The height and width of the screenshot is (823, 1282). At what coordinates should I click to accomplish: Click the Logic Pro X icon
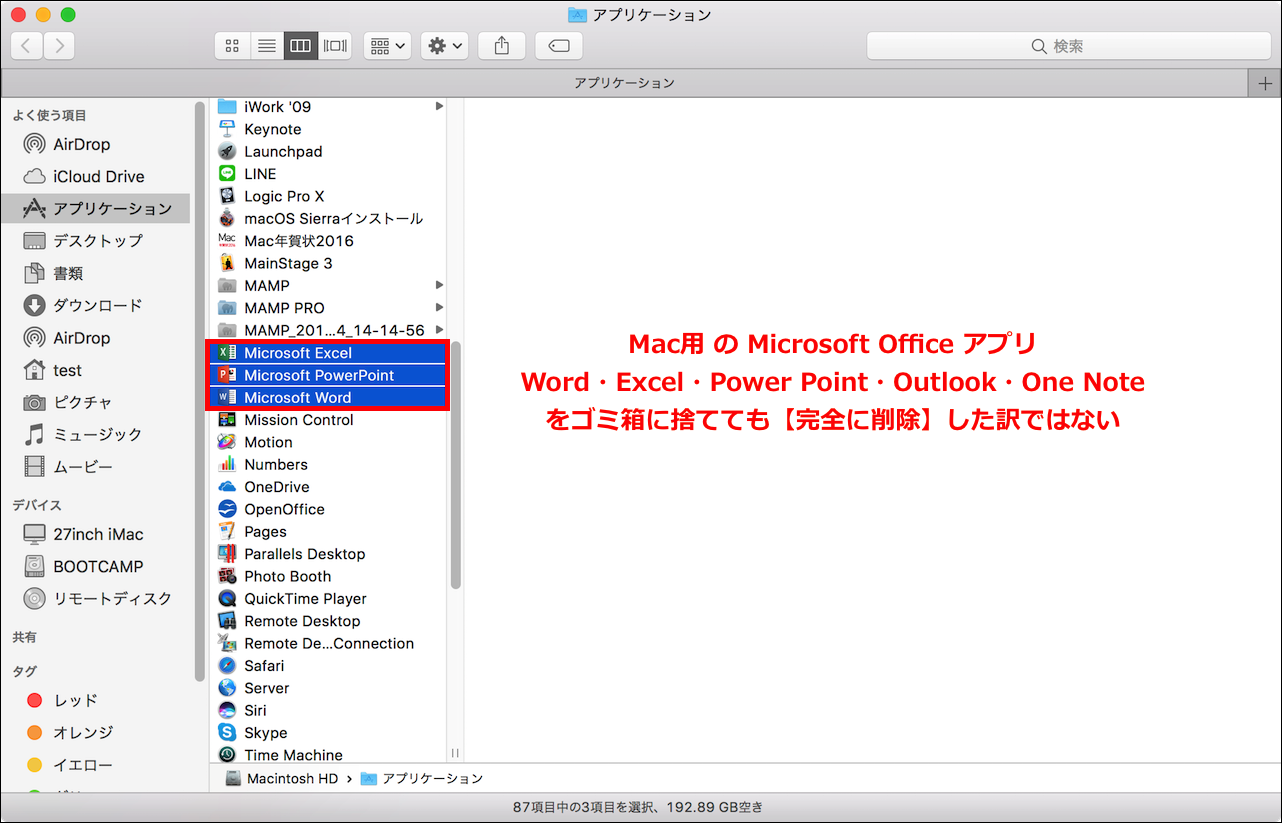(x=227, y=196)
